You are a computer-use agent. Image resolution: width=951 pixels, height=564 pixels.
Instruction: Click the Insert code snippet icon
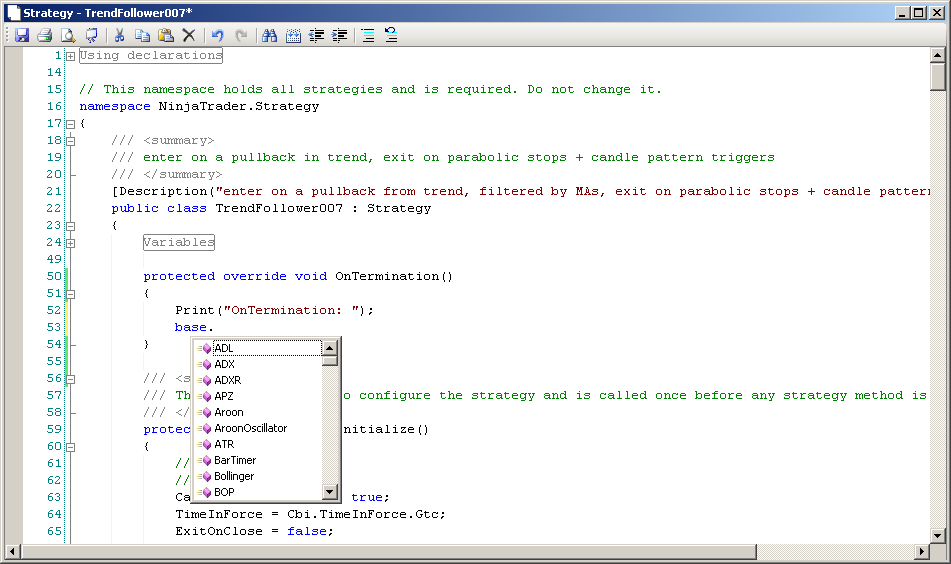293,36
